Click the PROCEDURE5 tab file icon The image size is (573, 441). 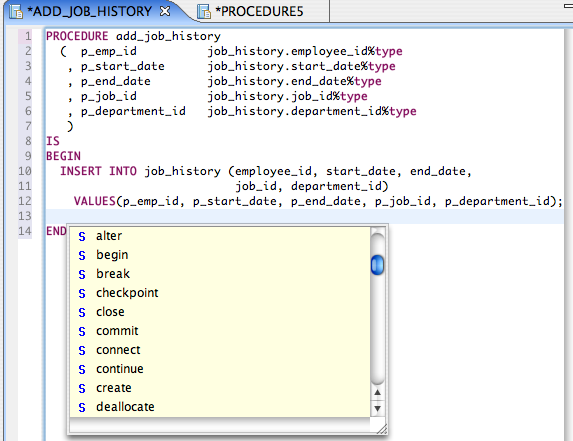pos(204,12)
